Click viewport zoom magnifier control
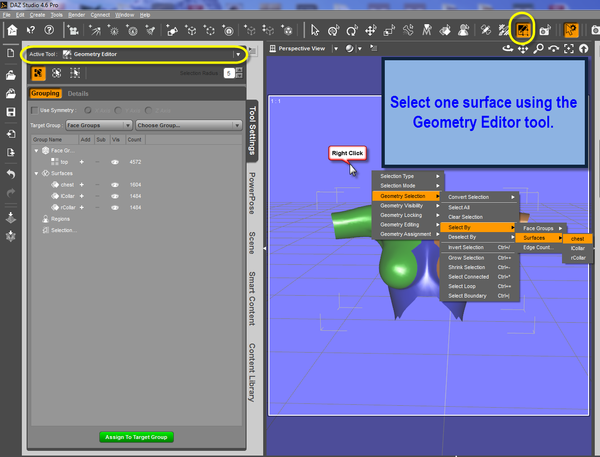The width and height of the screenshot is (600, 457). tap(538, 49)
